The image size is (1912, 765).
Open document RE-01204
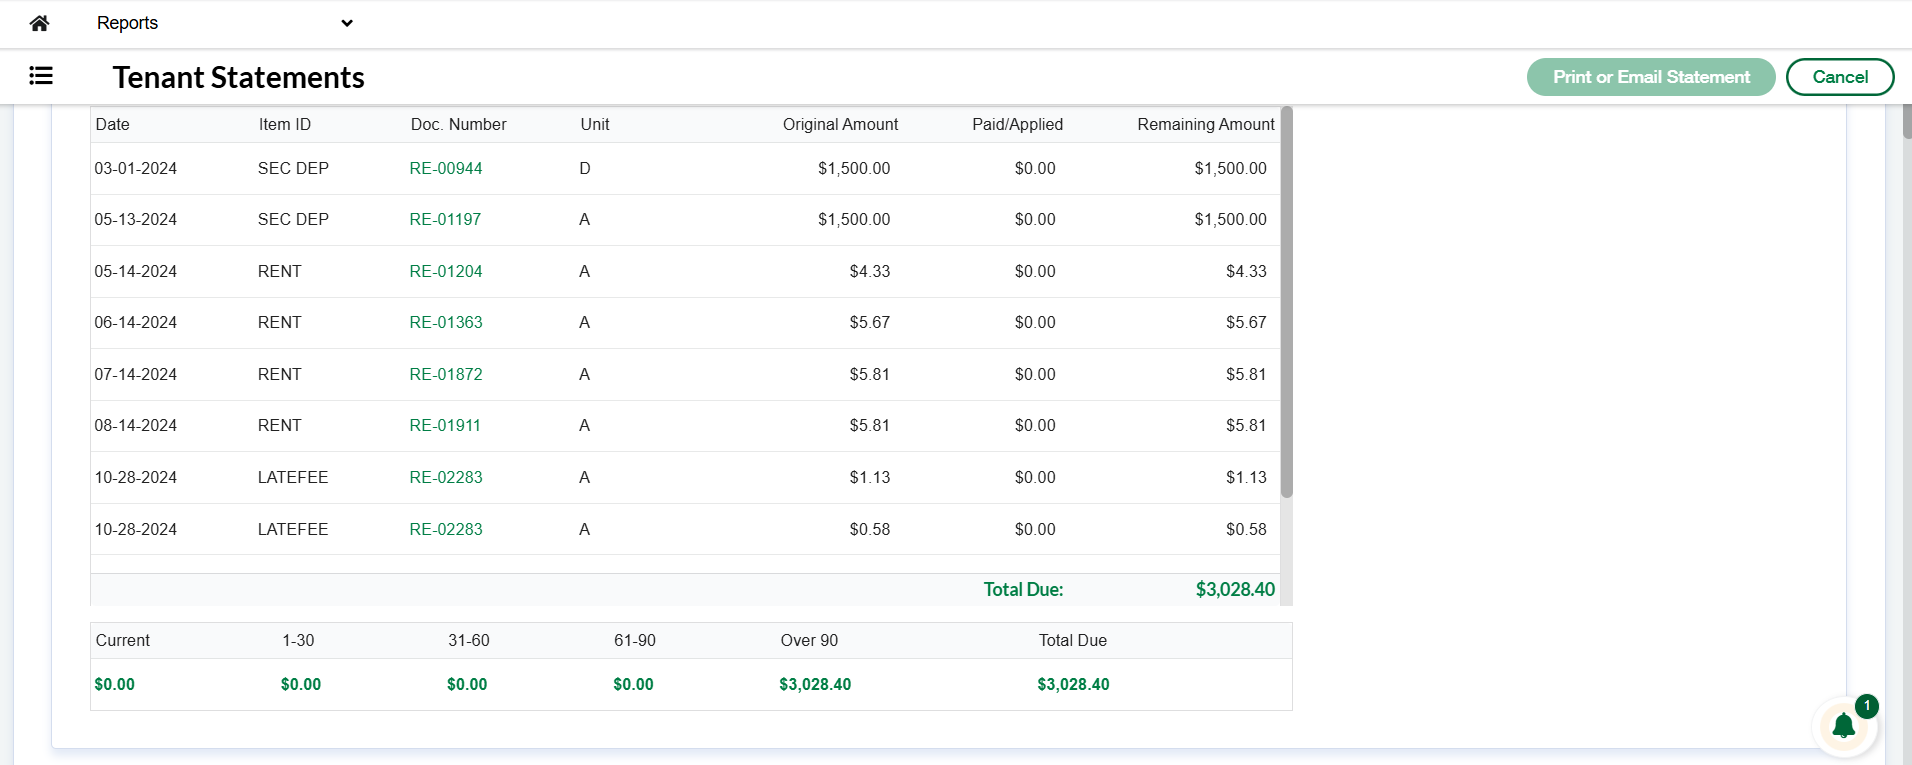click(446, 271)
